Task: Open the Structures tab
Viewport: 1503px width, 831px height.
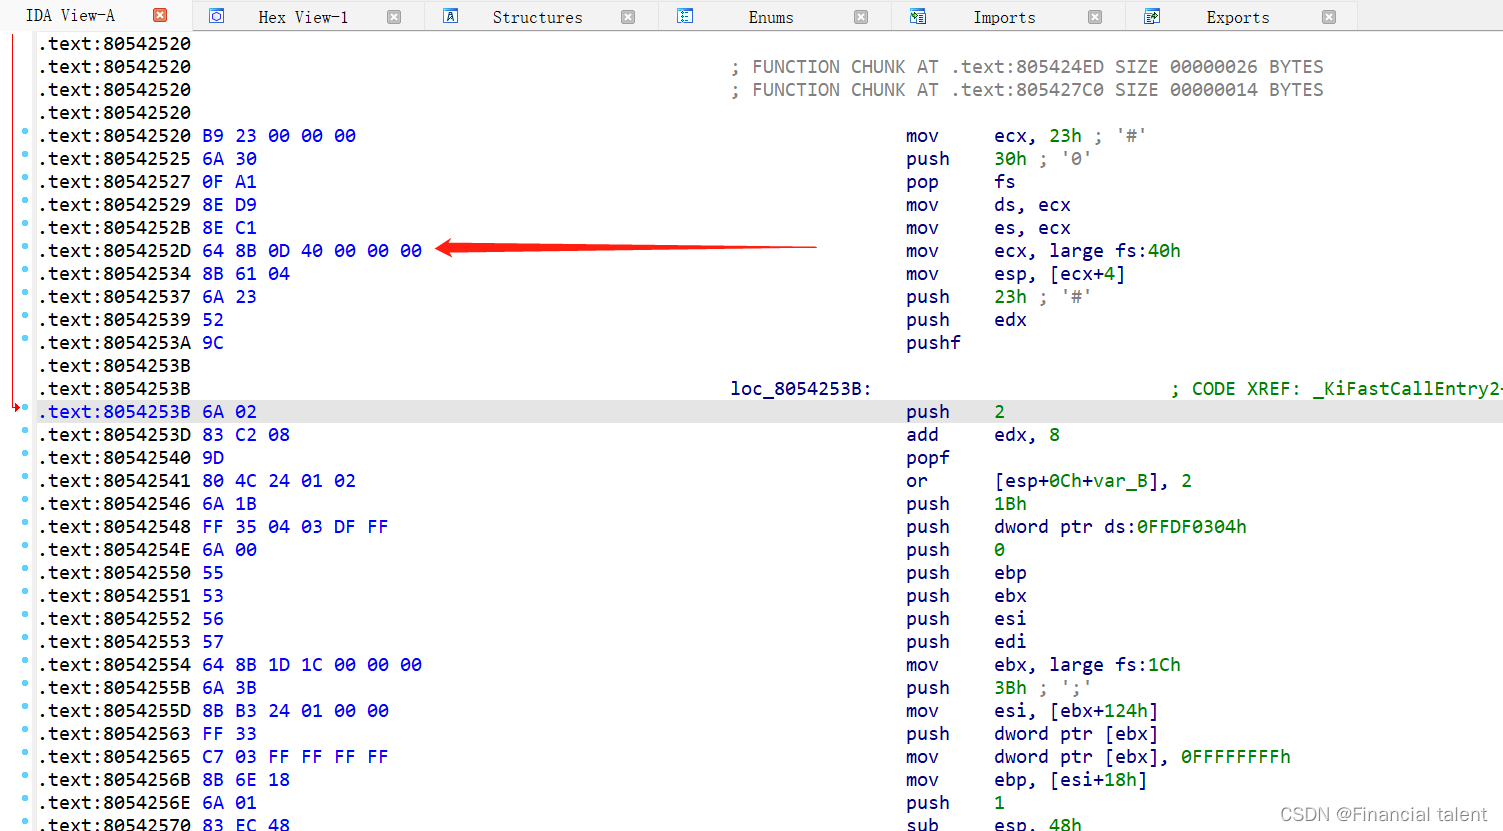Action: click(537, 17)
